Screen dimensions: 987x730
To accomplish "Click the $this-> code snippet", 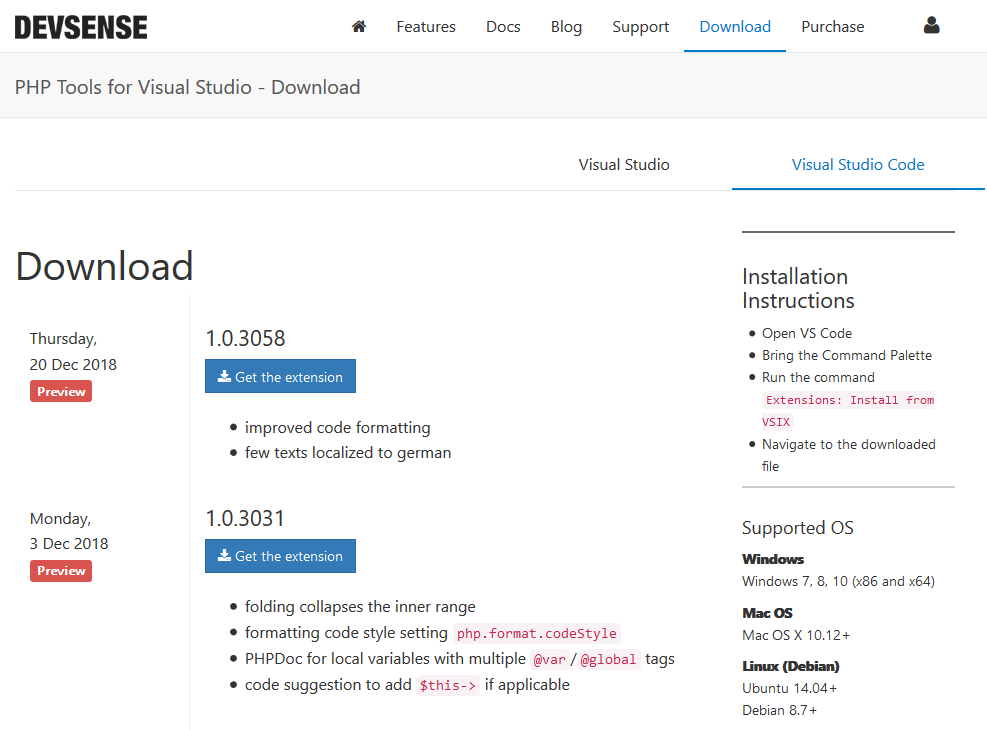I will 448,685.
